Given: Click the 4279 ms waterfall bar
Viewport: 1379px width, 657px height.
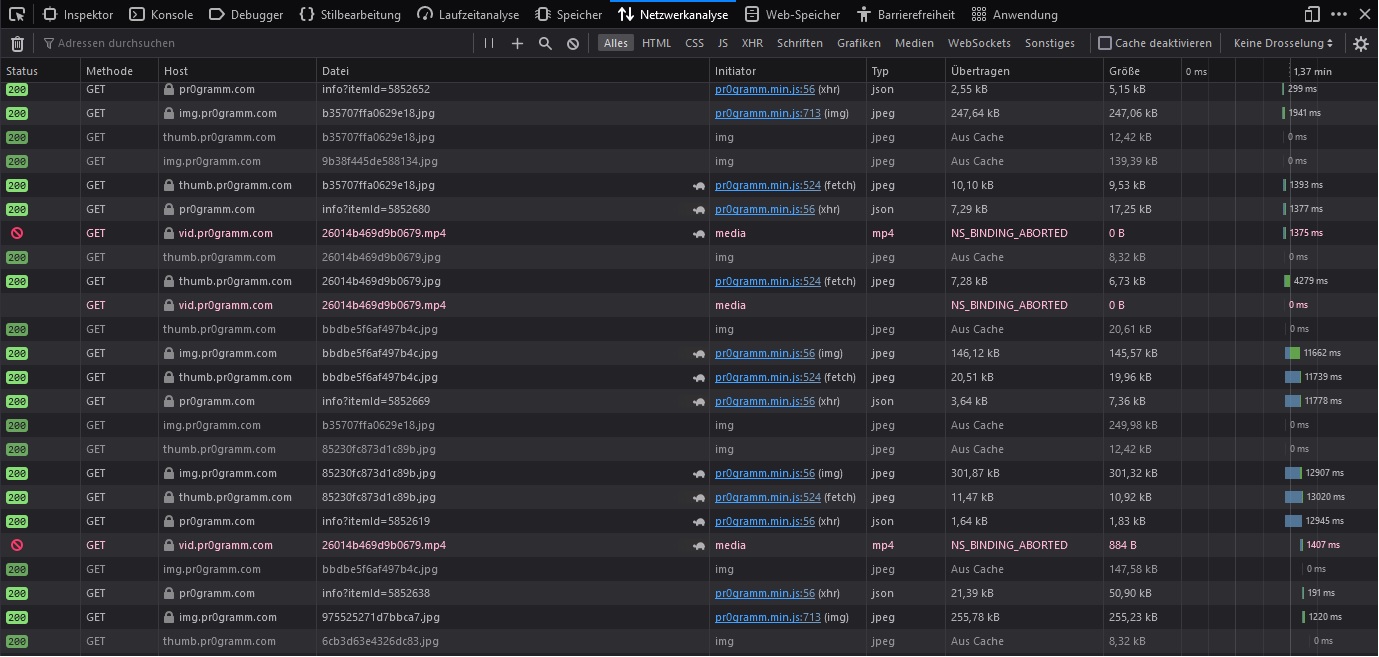Looking at the screenshot, I should pyautogui.click(x=1288, y=281).
